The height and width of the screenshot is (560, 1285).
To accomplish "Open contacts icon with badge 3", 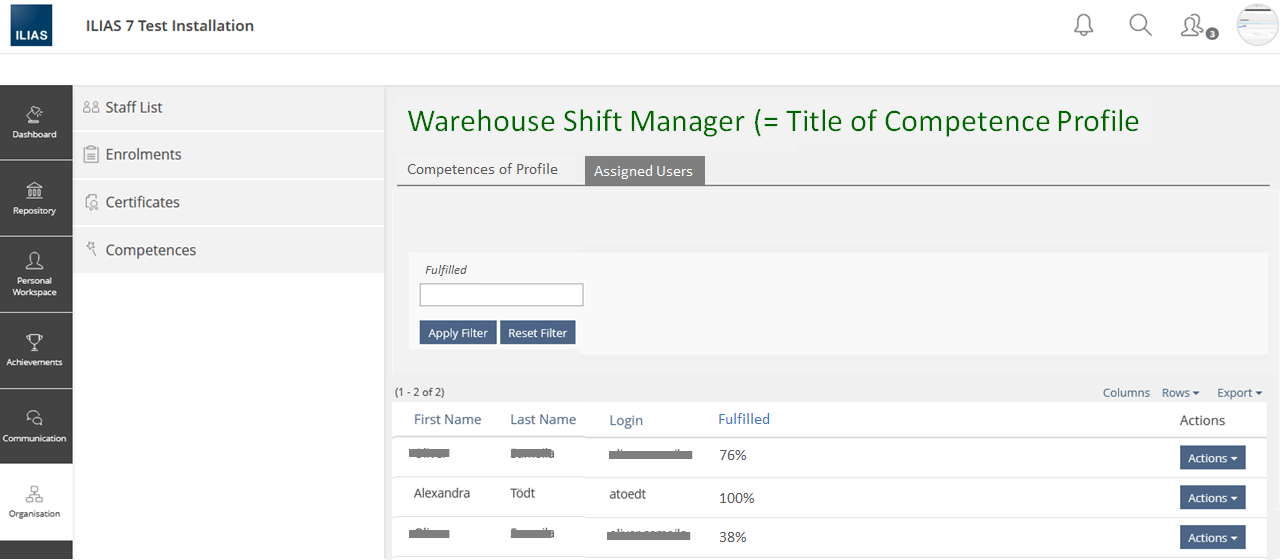I will [1194, 27].
